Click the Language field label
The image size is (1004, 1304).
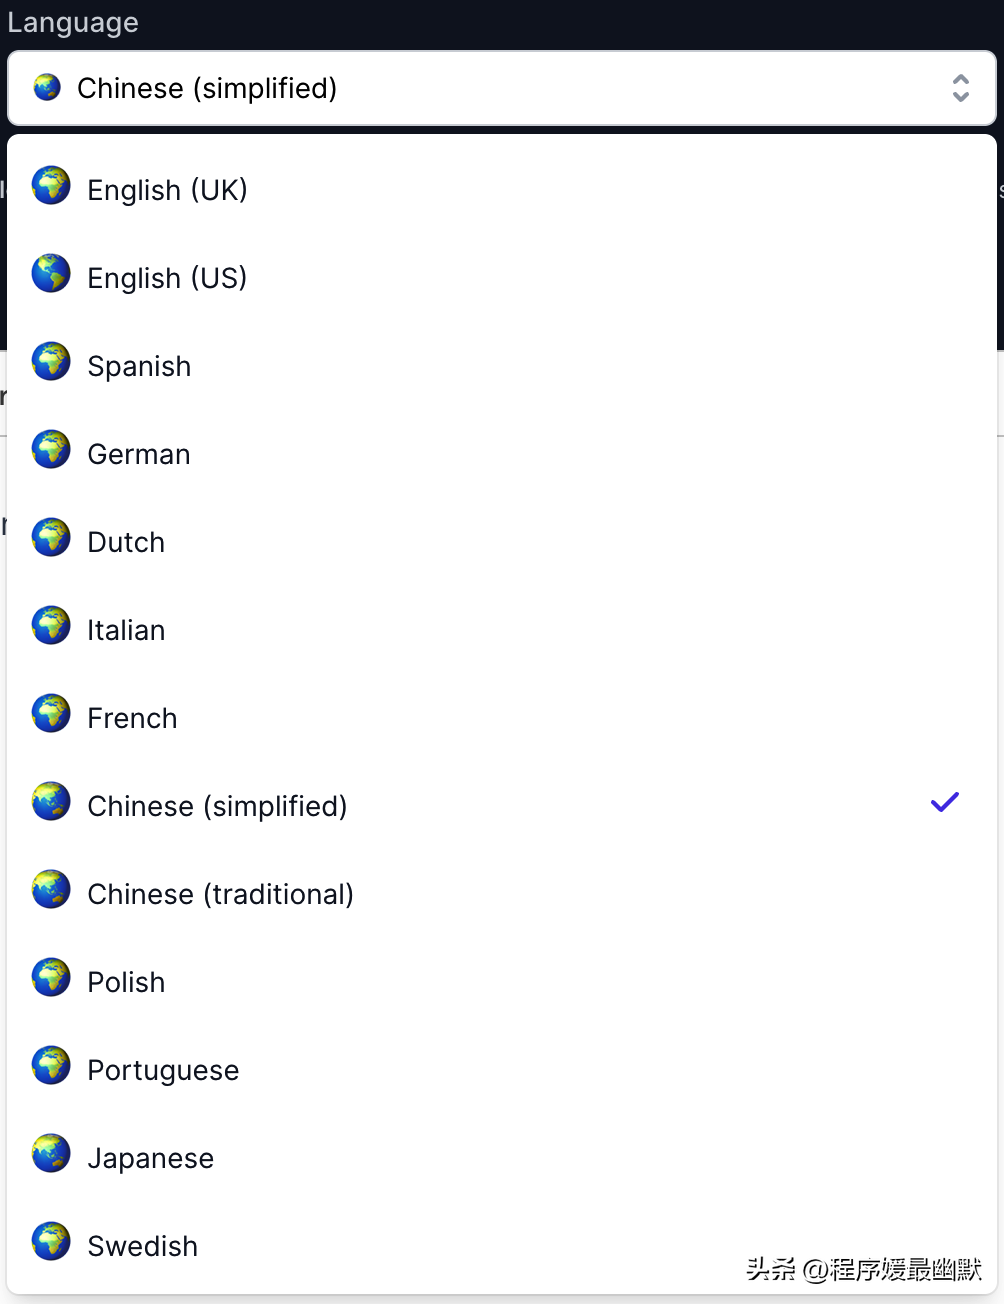[73, 22]
